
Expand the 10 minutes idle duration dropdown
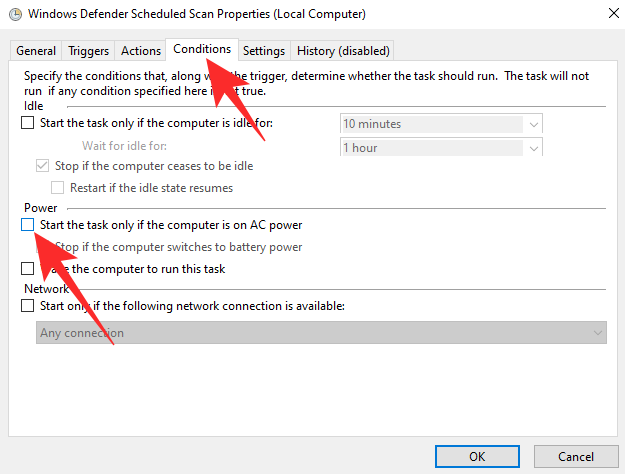point(534,125)
